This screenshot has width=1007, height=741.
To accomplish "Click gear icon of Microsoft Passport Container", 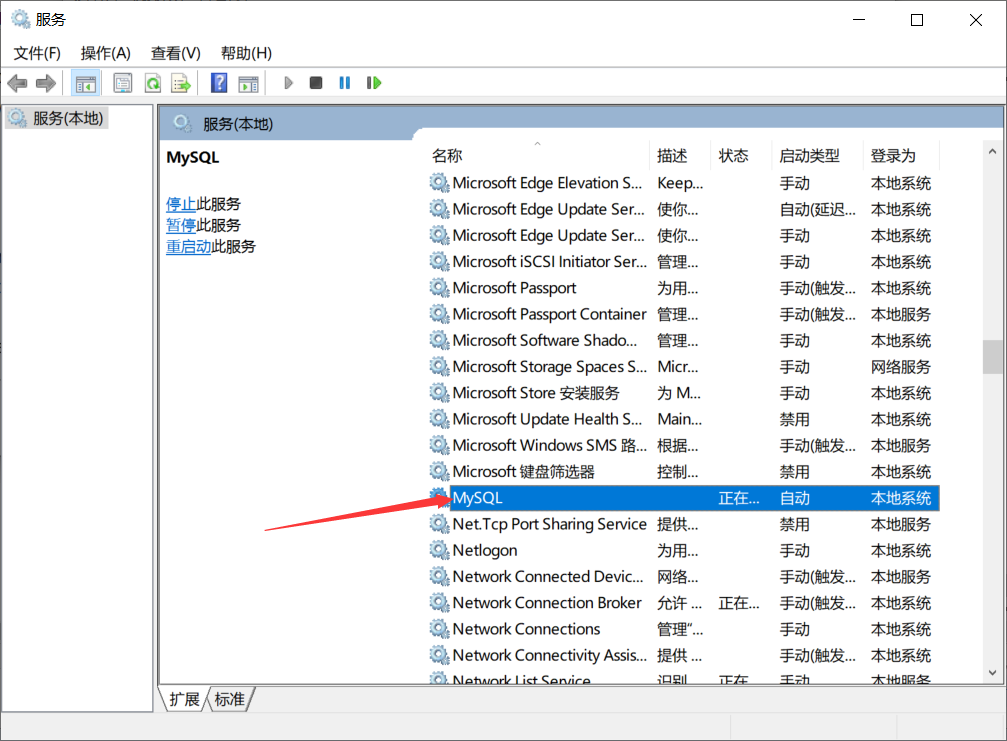I will [439, 314].
